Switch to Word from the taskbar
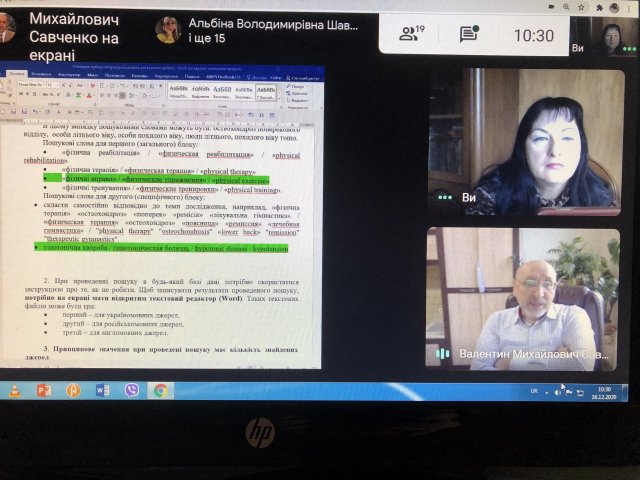Viewport: 640px width, 480px height. 103,390
